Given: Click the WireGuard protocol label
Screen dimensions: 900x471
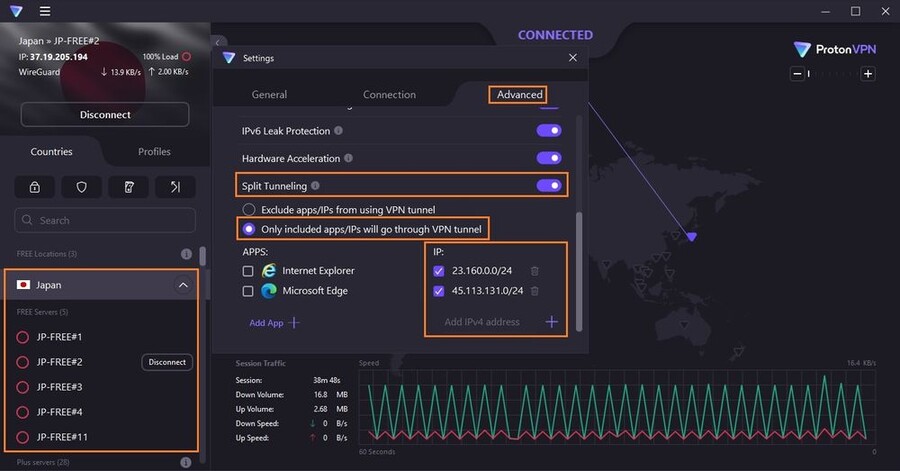Looking at the screenshot, I should coord(39,72).
